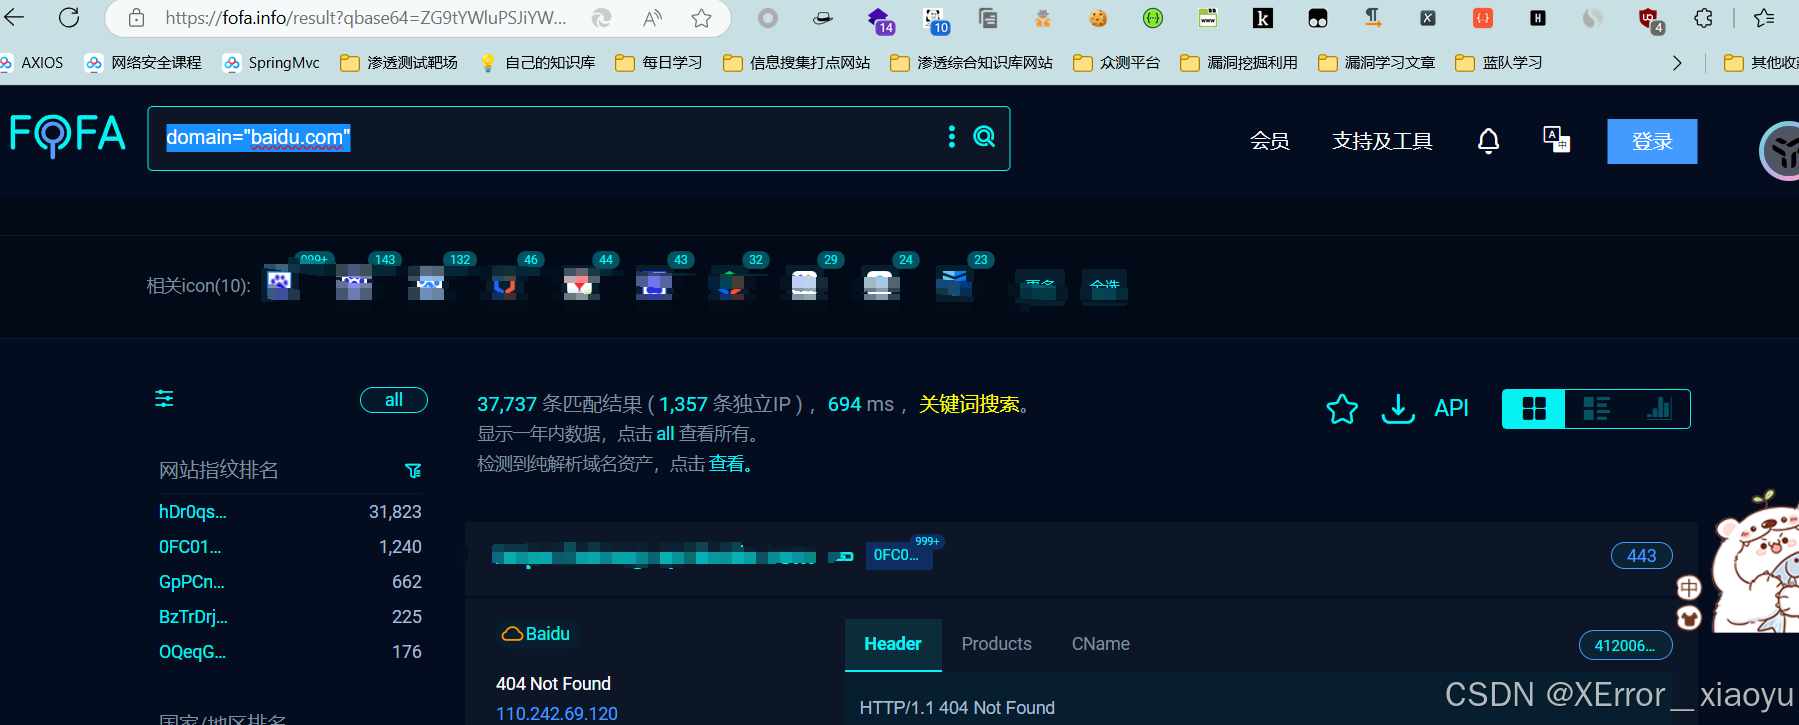Favorite the query with the star icon
Image resolution: width=1799 pixels, height=725 pixels.
(1342, 408)
